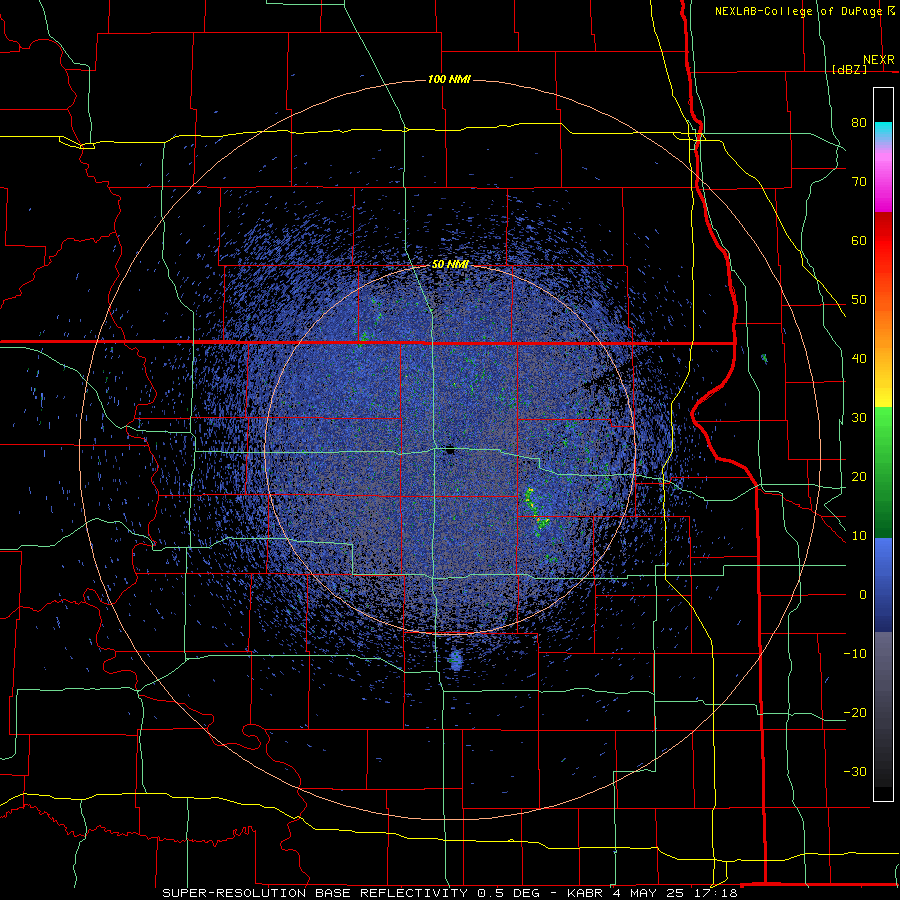Click the [dBZ] units label
The image size is (900, 900).
pos(849,70)
